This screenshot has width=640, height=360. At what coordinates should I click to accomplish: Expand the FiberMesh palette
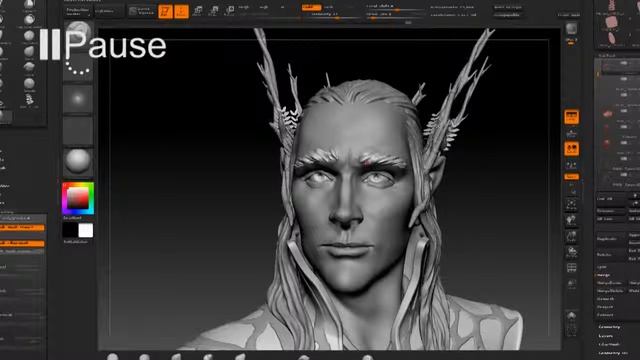(609, 344)
